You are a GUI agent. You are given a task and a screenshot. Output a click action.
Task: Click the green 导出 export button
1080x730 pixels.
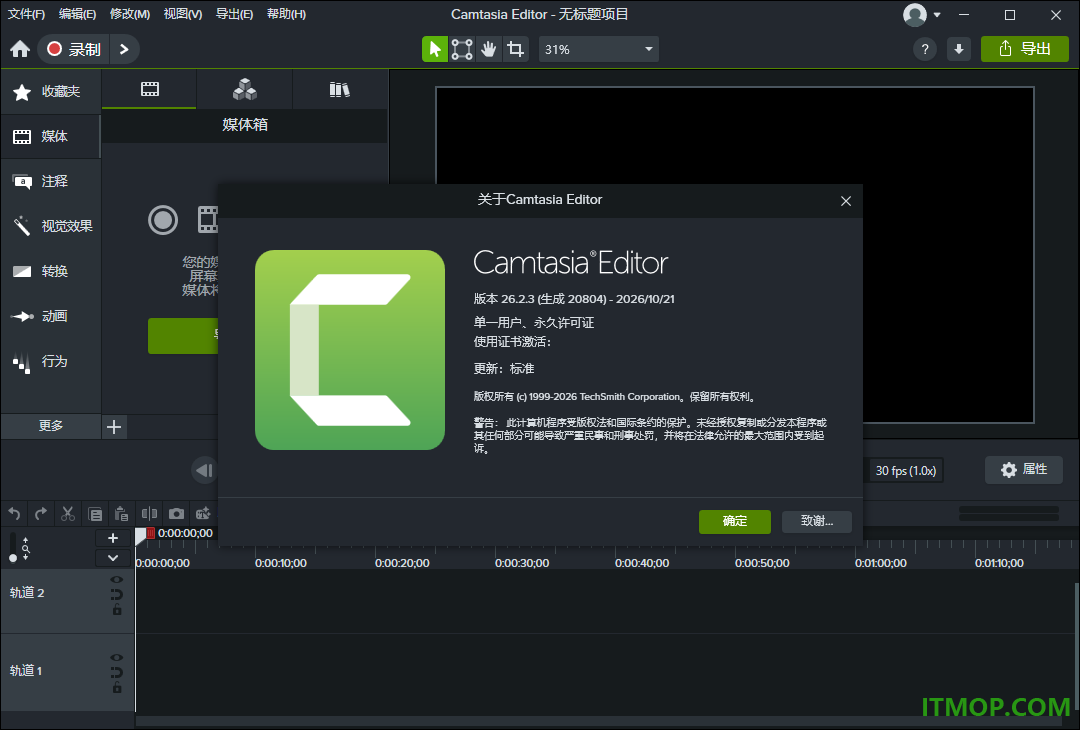(x=1024, y=49)
